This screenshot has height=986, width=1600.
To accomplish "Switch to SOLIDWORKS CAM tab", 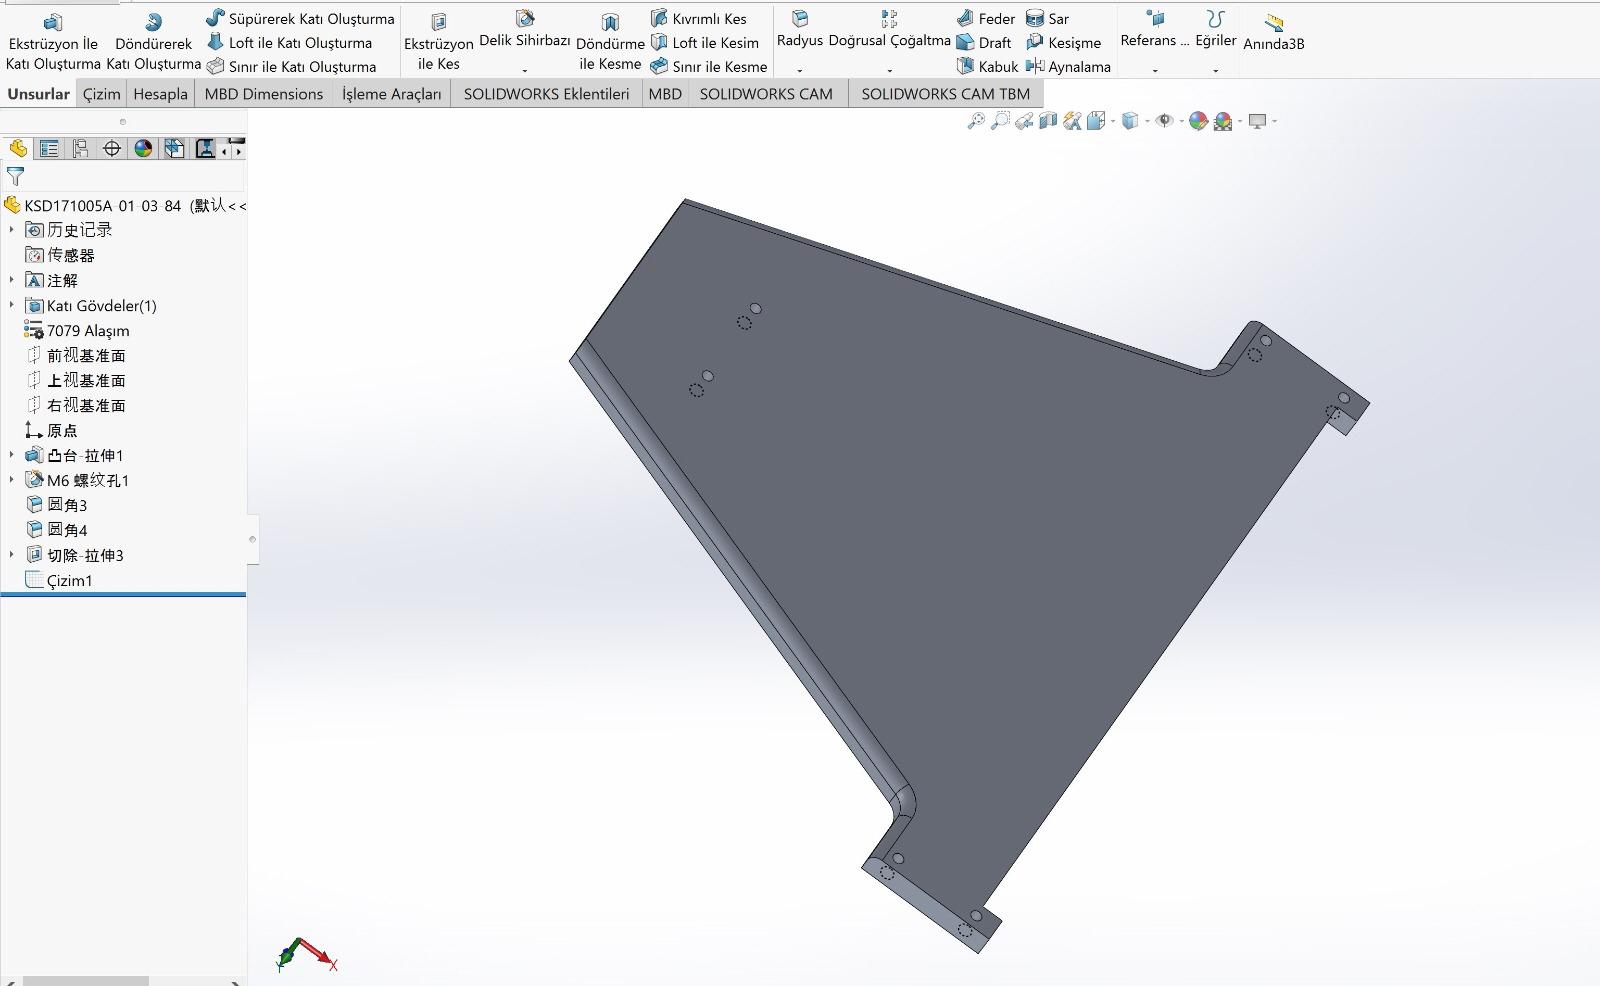I will 766,93.
